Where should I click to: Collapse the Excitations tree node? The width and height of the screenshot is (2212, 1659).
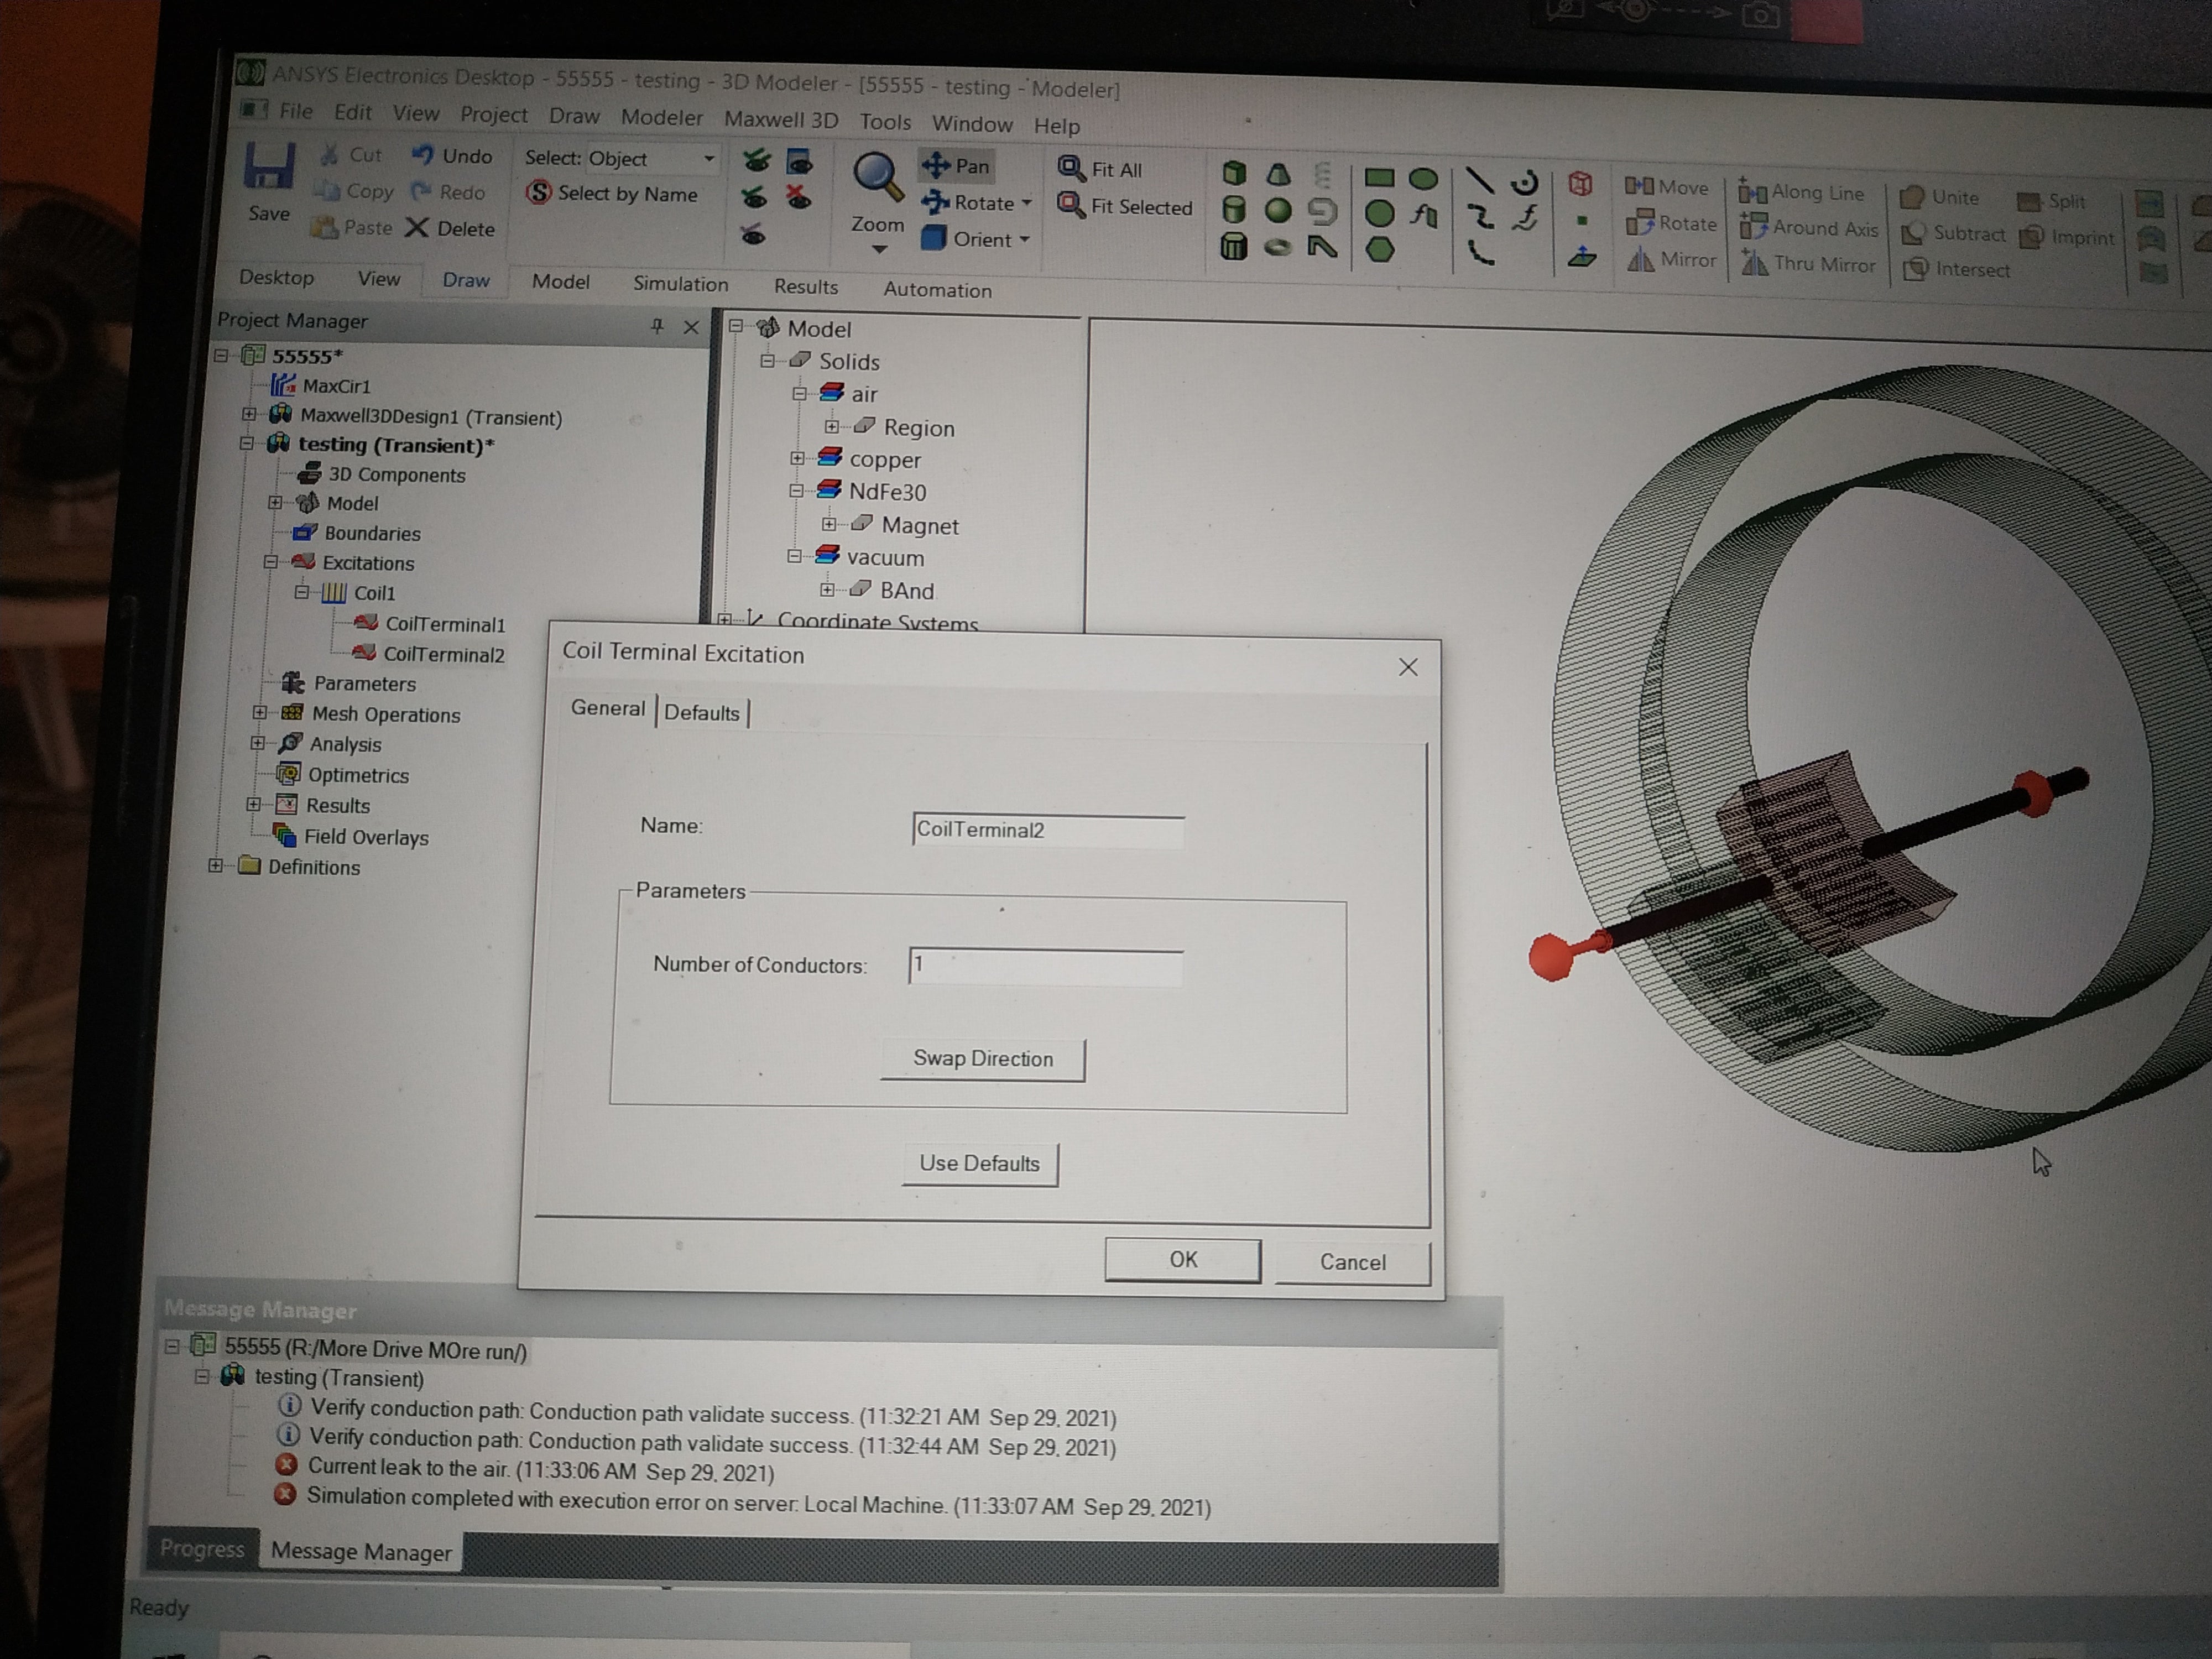pos(270,562)
